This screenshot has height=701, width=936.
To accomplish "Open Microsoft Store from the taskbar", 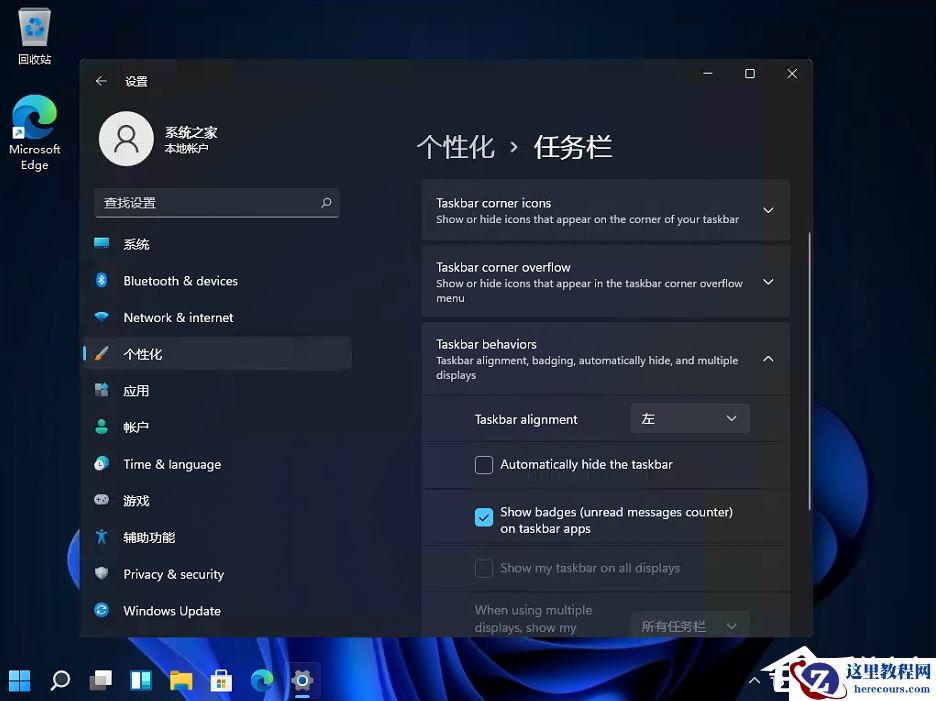I will 221,680.
